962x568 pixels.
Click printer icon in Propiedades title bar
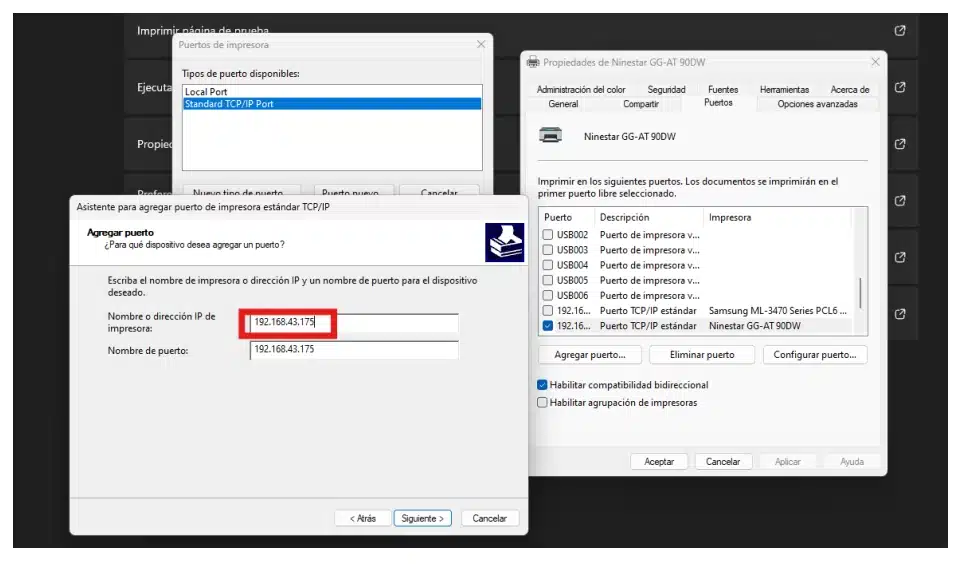pos(533,62)
